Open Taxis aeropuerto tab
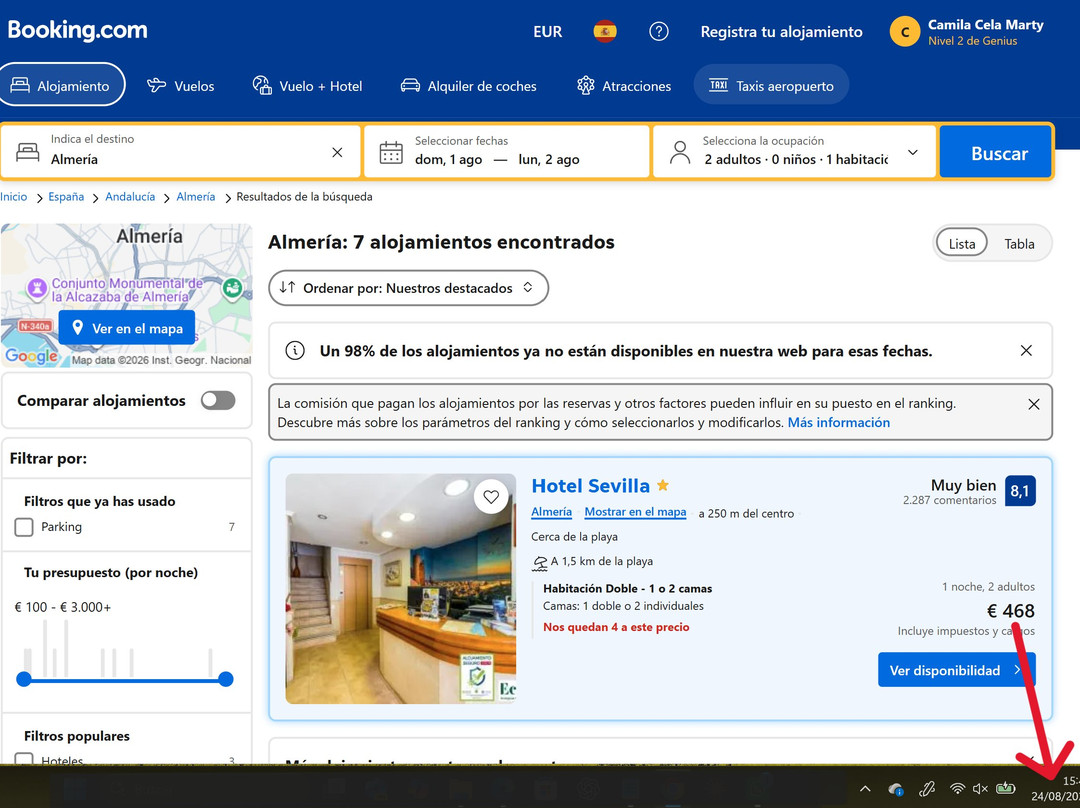This screenshot has width=1080, height=808. point(771,85)
